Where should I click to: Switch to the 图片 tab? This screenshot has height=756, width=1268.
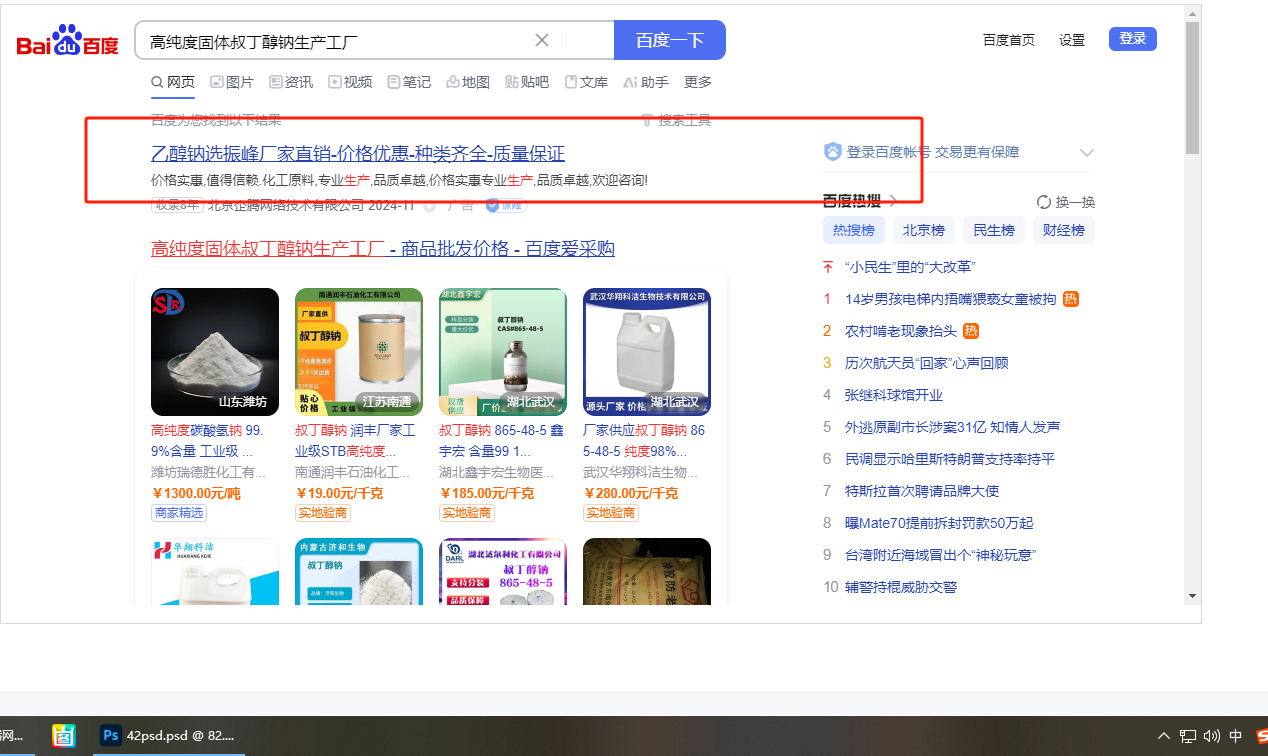coord(232,82)
